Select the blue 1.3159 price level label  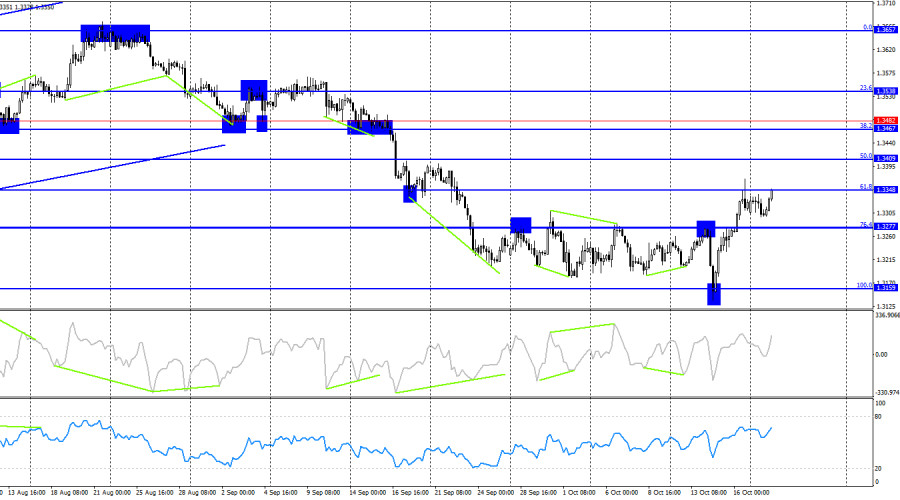point(886,288)
